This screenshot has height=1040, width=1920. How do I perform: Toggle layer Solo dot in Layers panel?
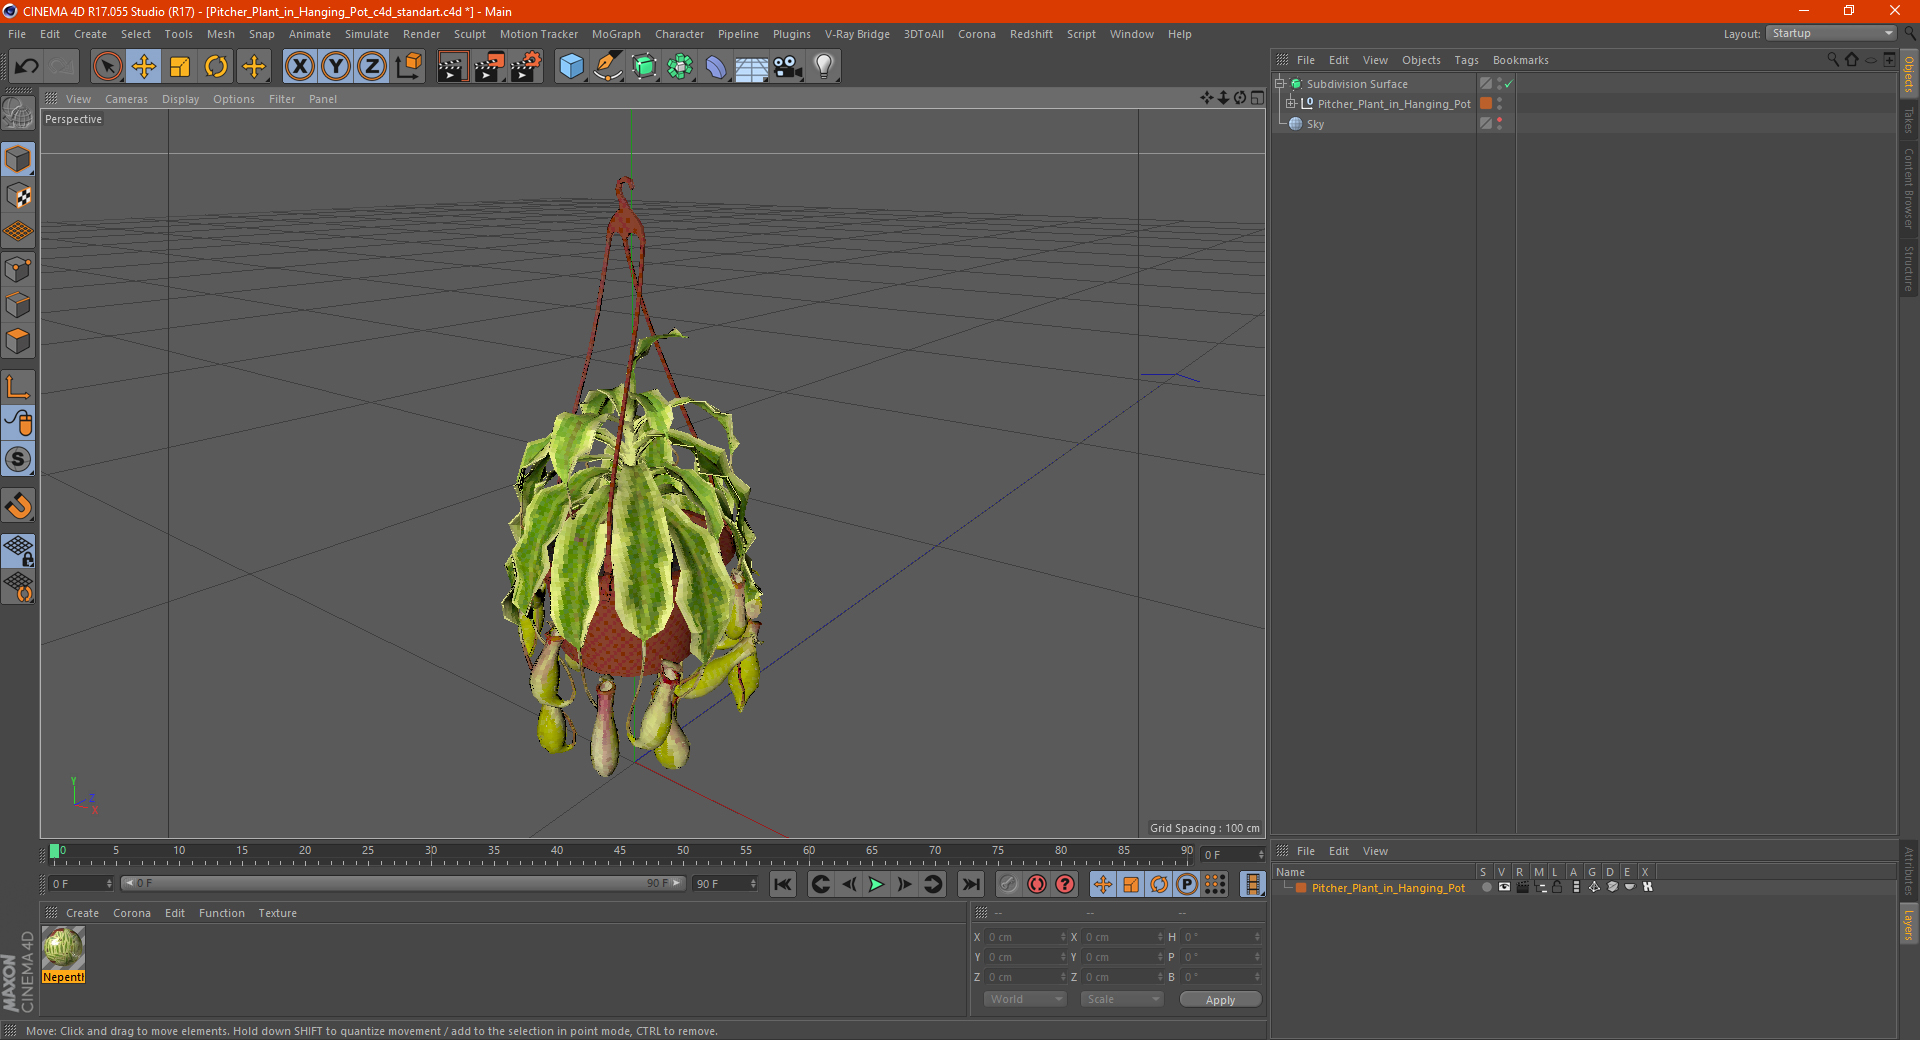point(1486,887)
